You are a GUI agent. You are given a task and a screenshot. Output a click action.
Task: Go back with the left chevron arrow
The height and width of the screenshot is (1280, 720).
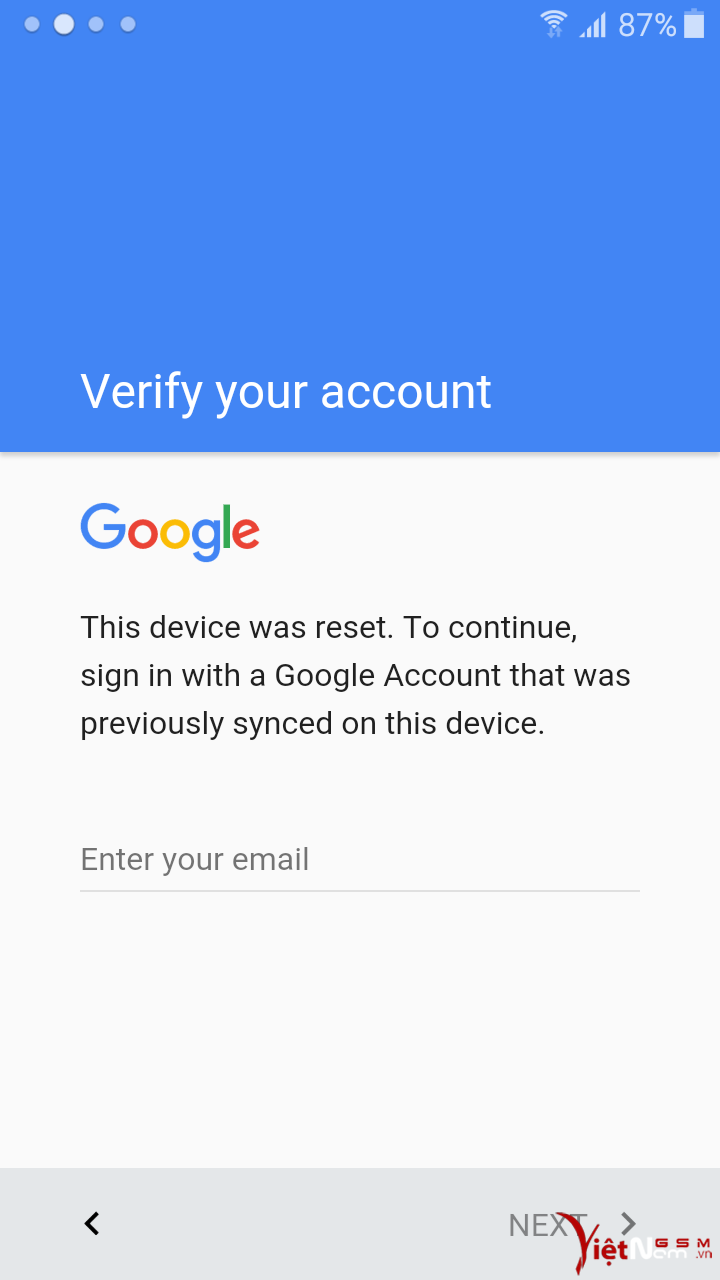[92, 1223]
